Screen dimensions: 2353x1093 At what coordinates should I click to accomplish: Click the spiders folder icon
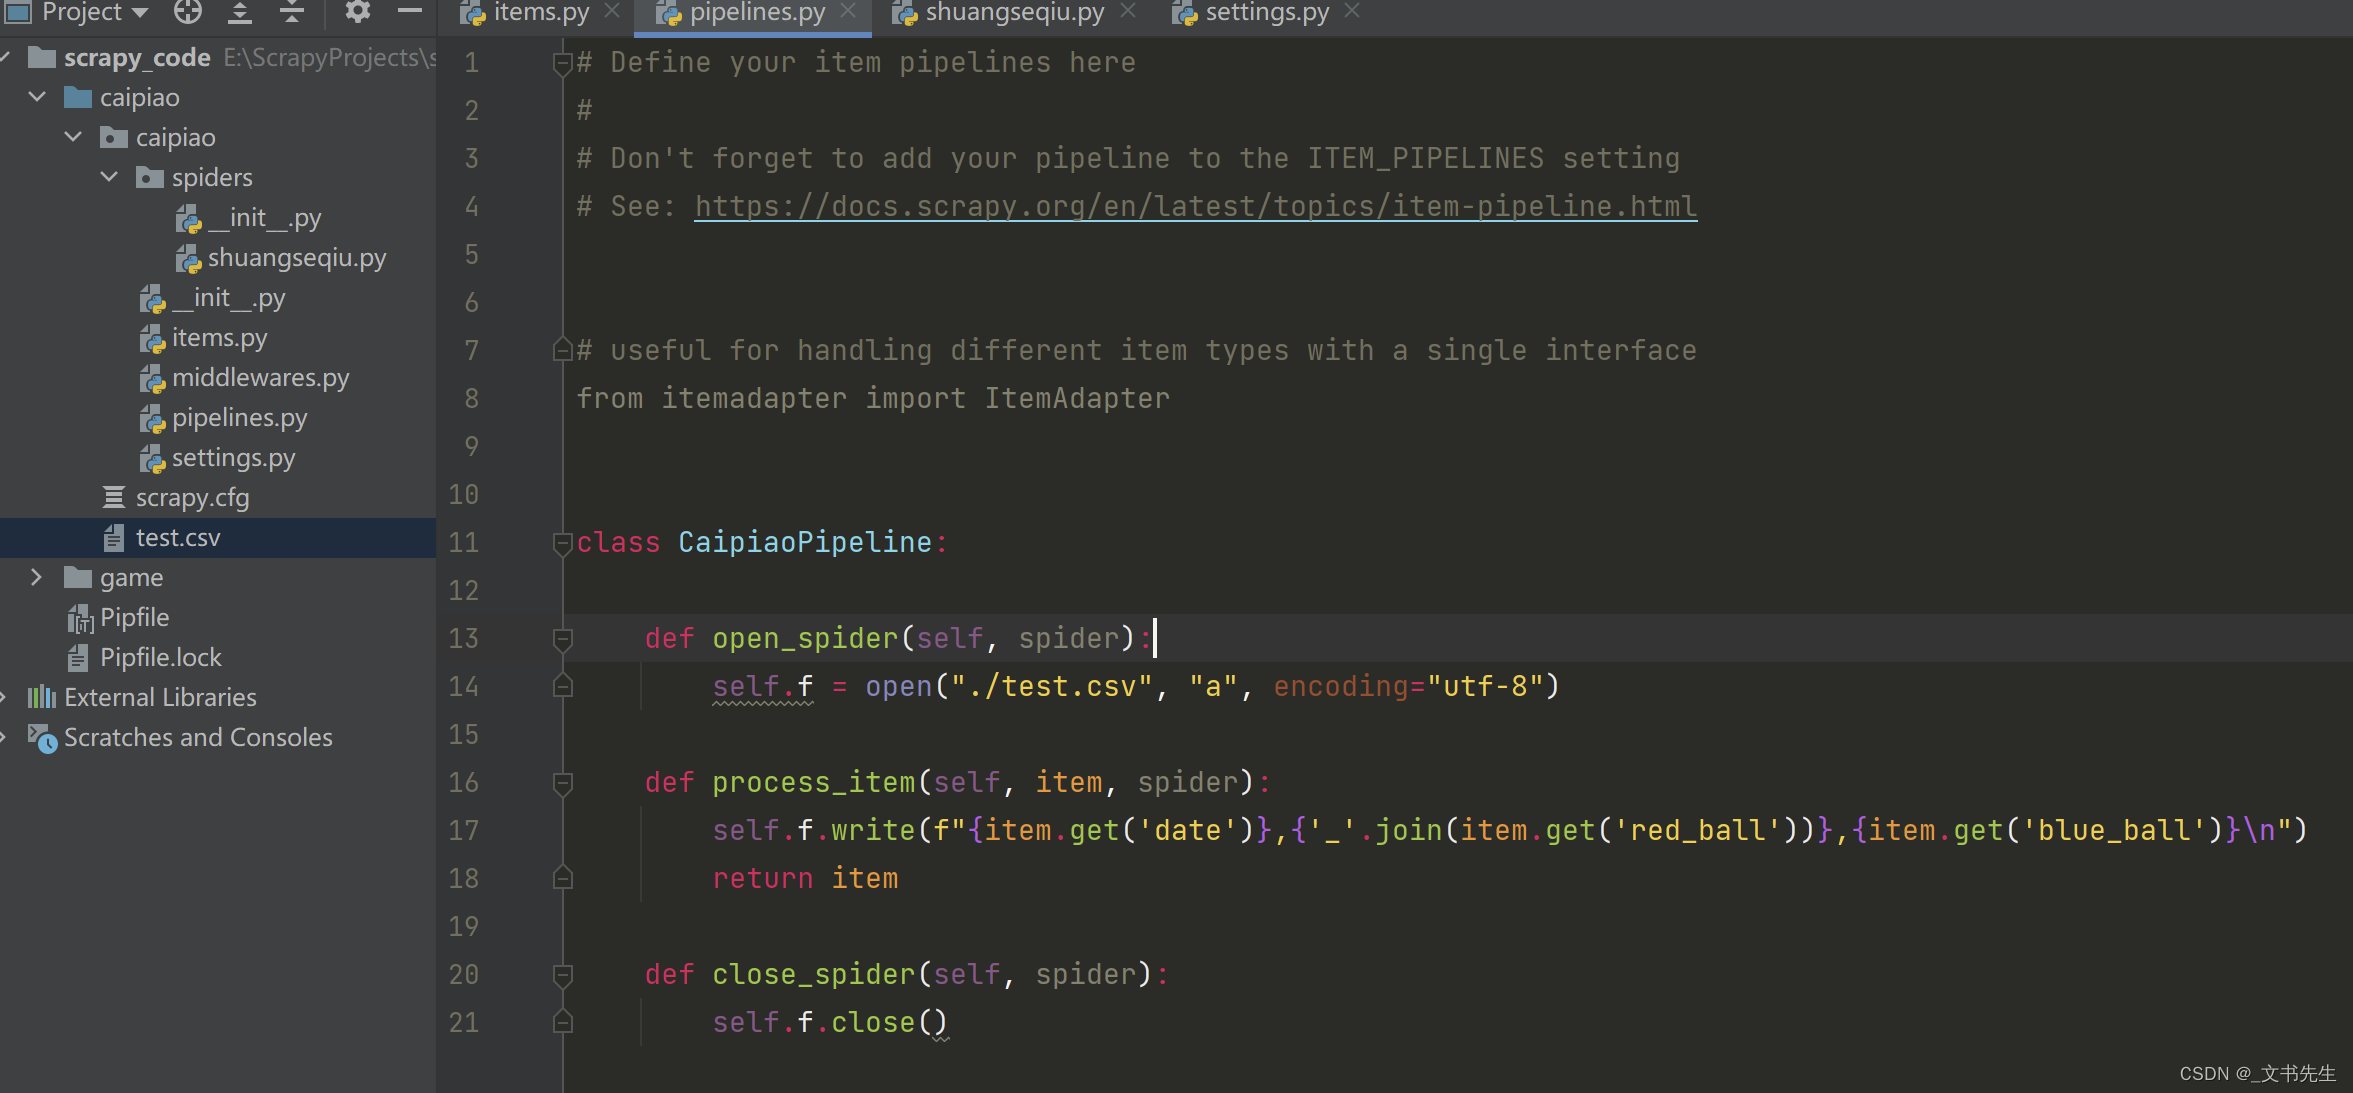coord(150,178)
